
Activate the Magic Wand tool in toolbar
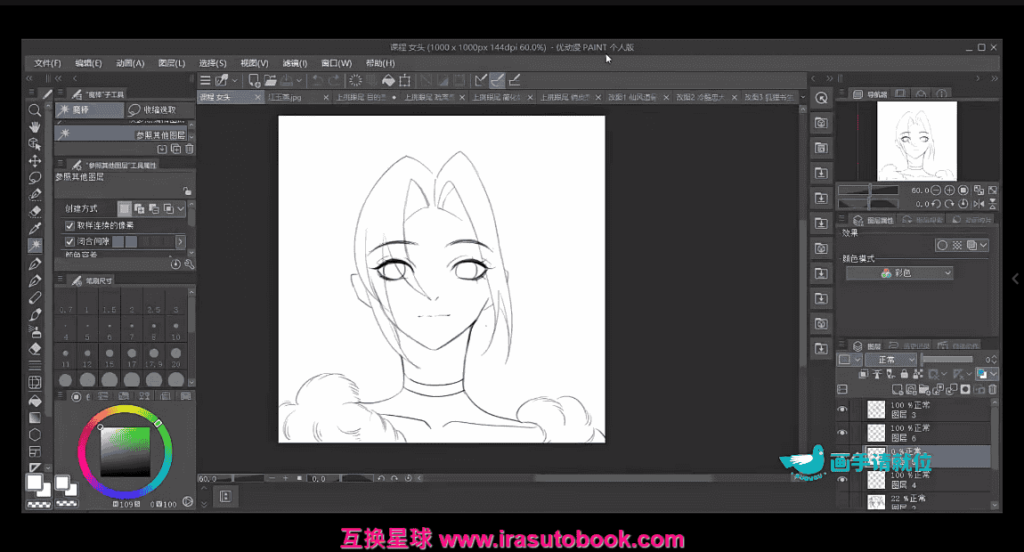35,245
